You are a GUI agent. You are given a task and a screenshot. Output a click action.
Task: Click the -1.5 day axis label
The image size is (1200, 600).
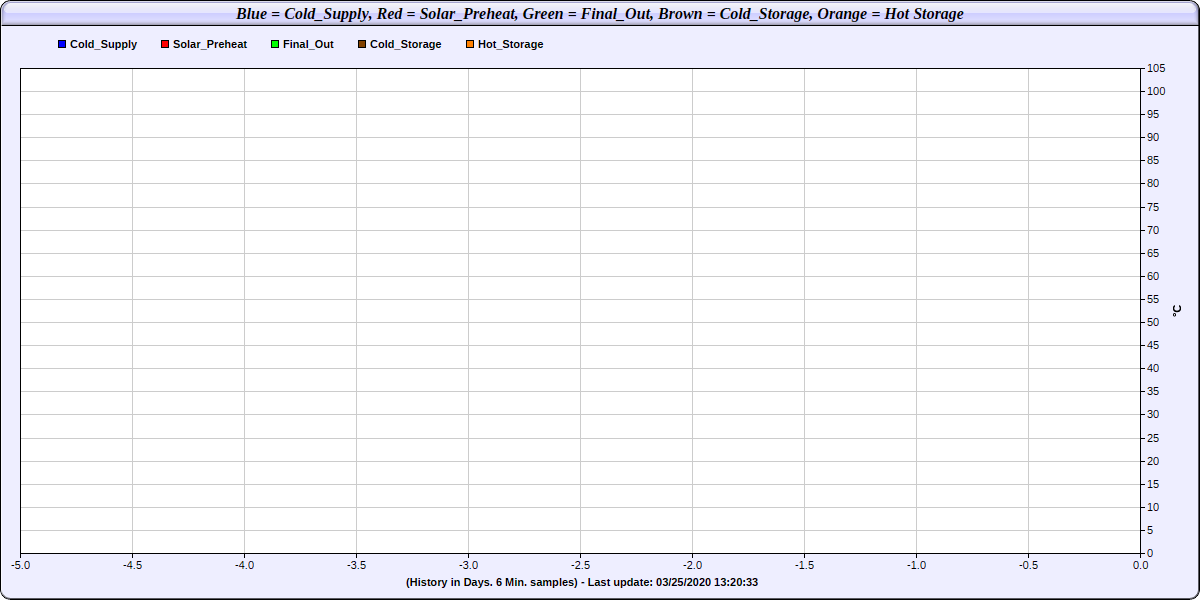point(804,565)
